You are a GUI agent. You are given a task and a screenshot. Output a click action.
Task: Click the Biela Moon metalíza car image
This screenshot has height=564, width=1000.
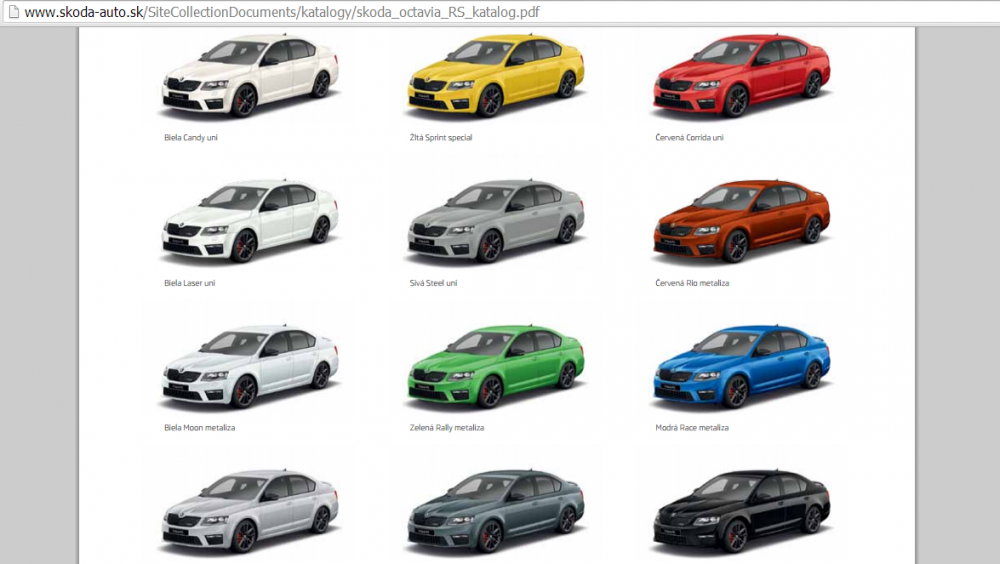pyautogui.click(x=250, y=366)
